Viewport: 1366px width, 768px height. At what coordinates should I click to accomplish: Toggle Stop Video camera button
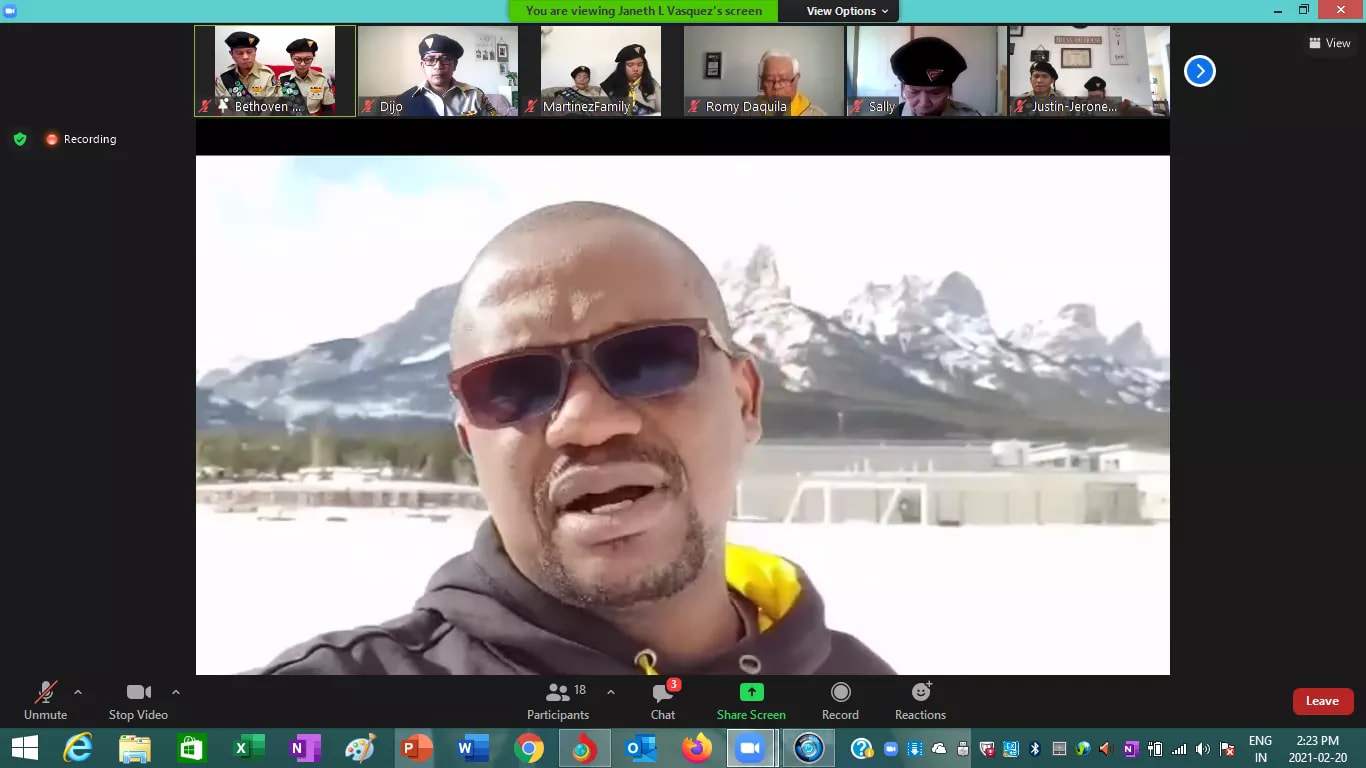point(138,701)
